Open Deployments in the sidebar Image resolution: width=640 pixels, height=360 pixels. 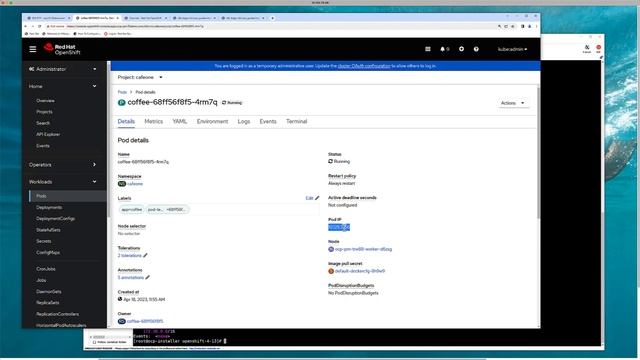pos(49,207)
